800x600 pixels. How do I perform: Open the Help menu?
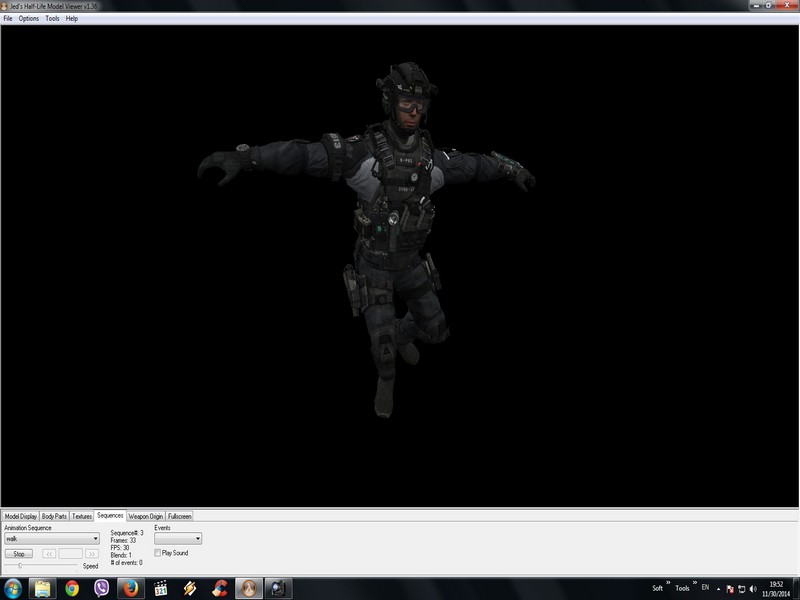click(x=71, y=18)
